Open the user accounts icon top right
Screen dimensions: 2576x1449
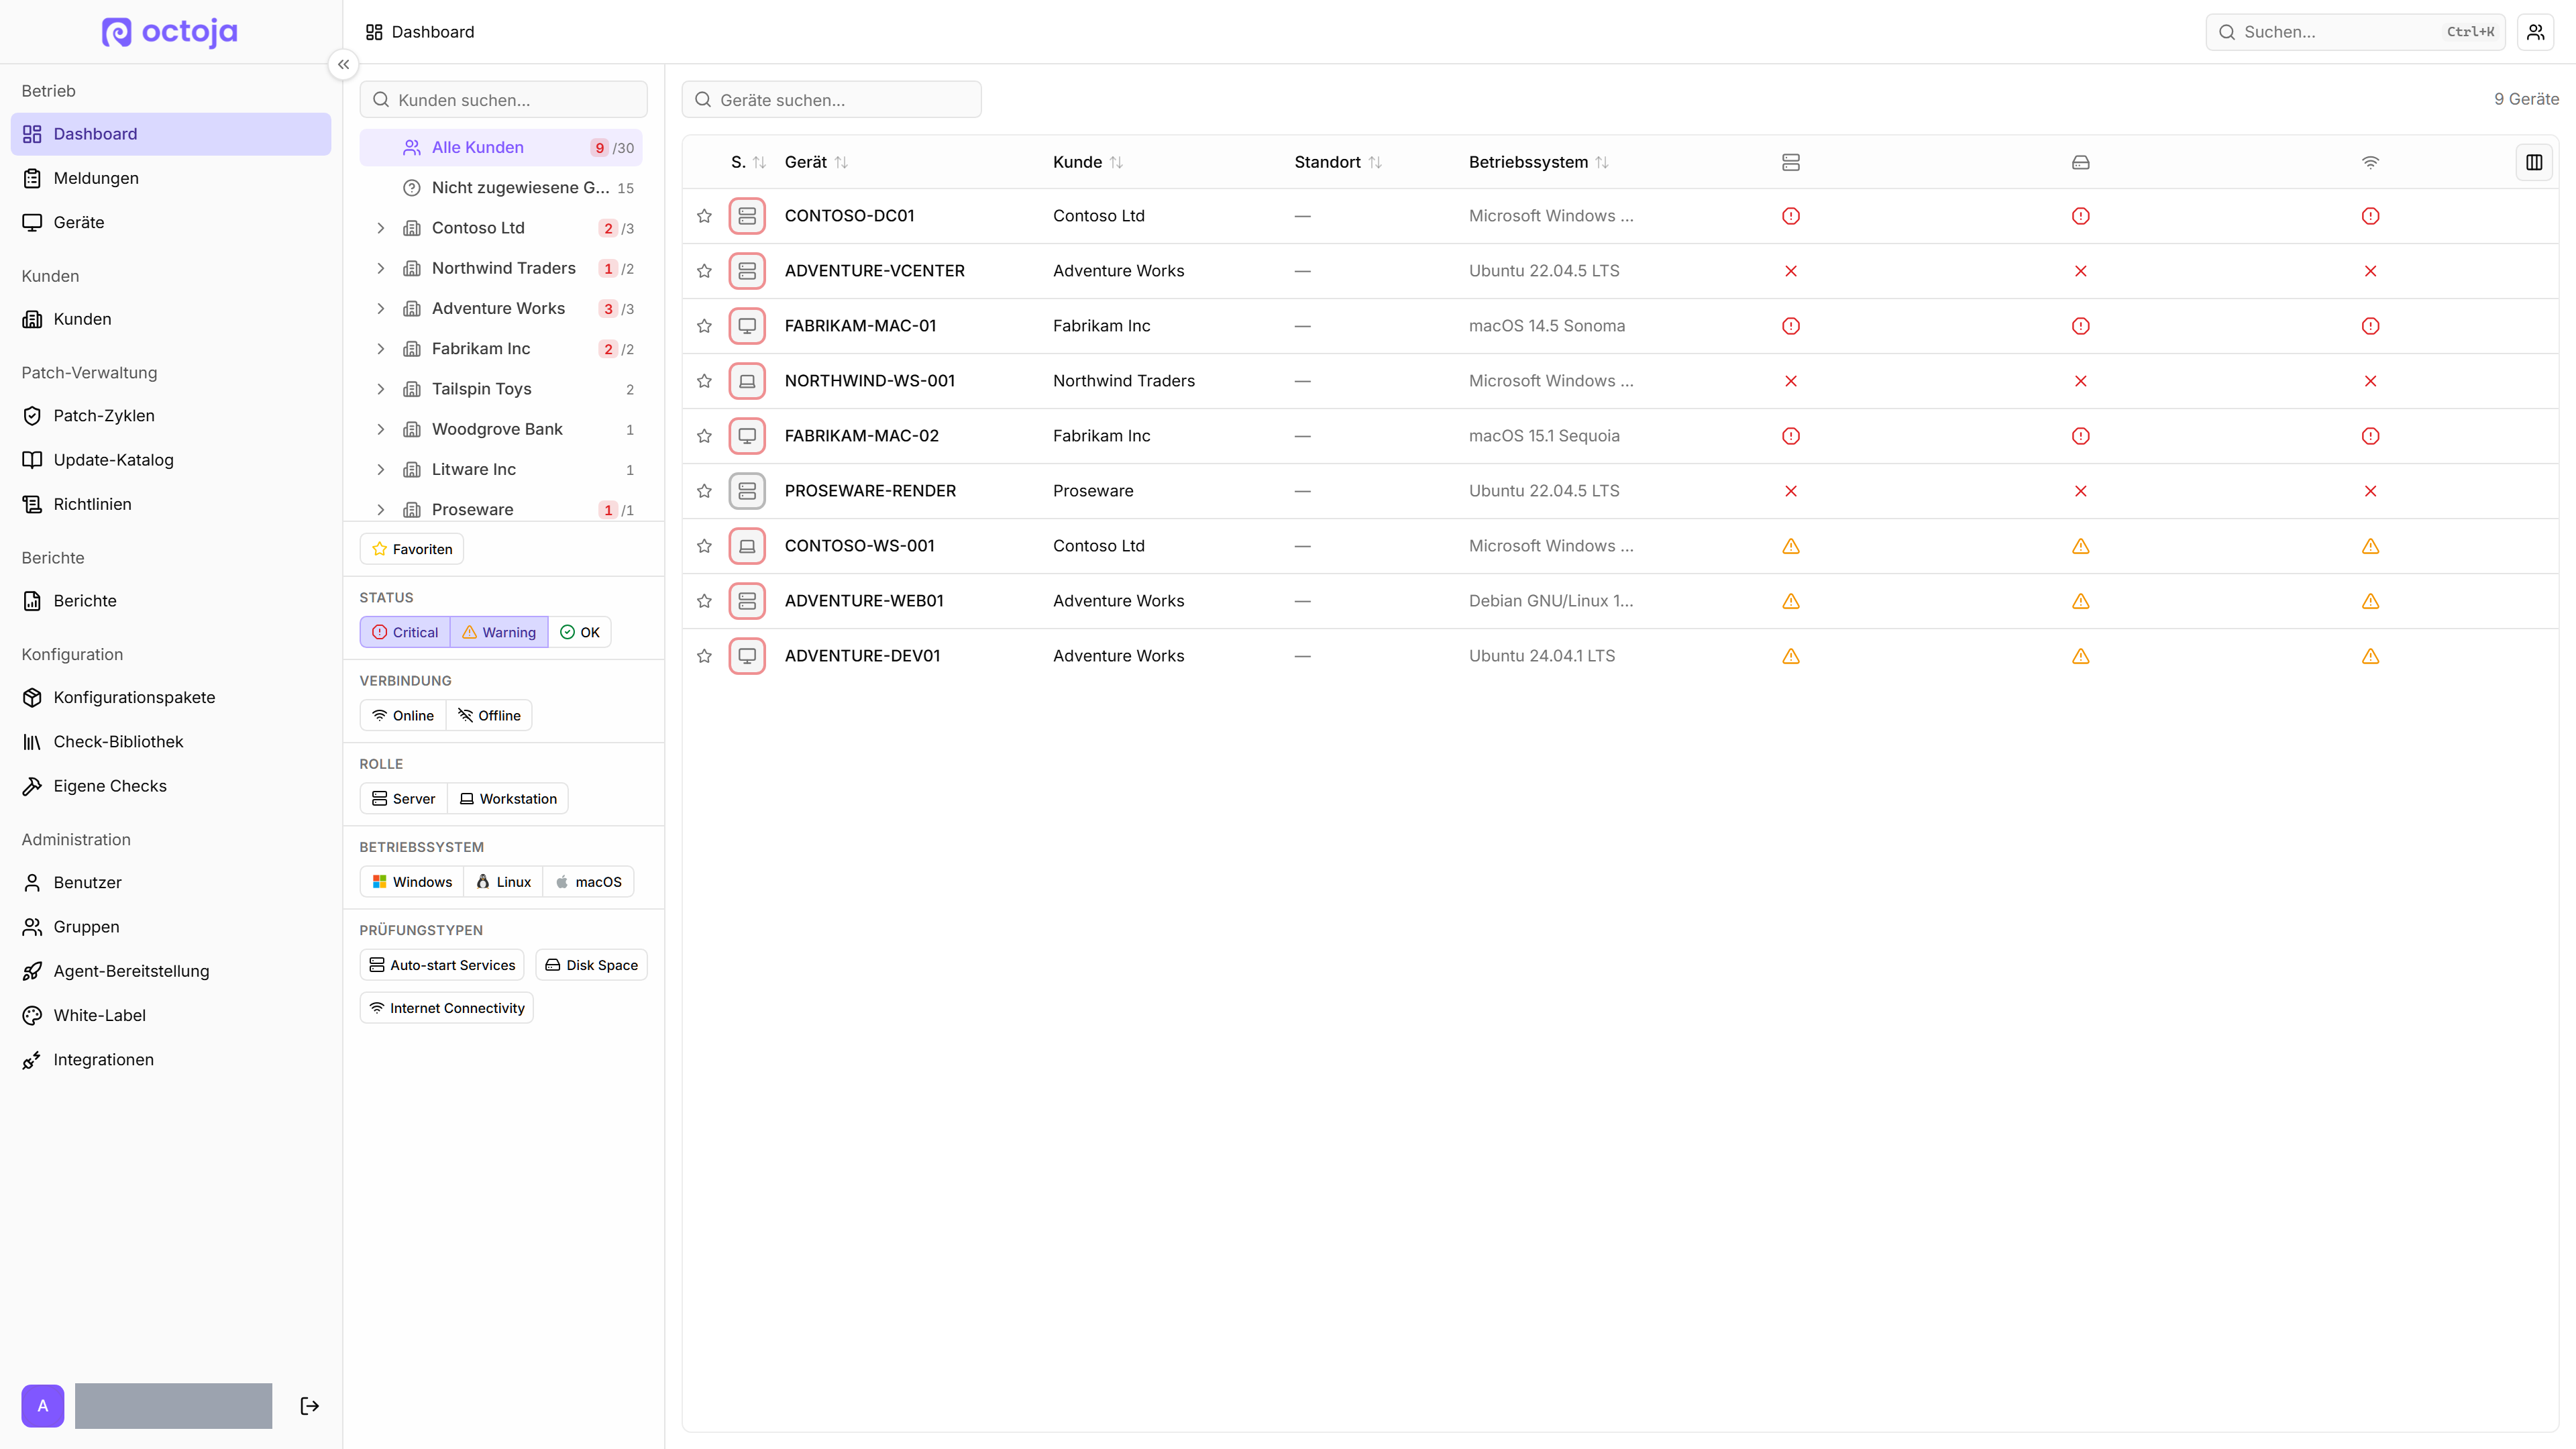pyautogui.click(x=2535, y=32)
